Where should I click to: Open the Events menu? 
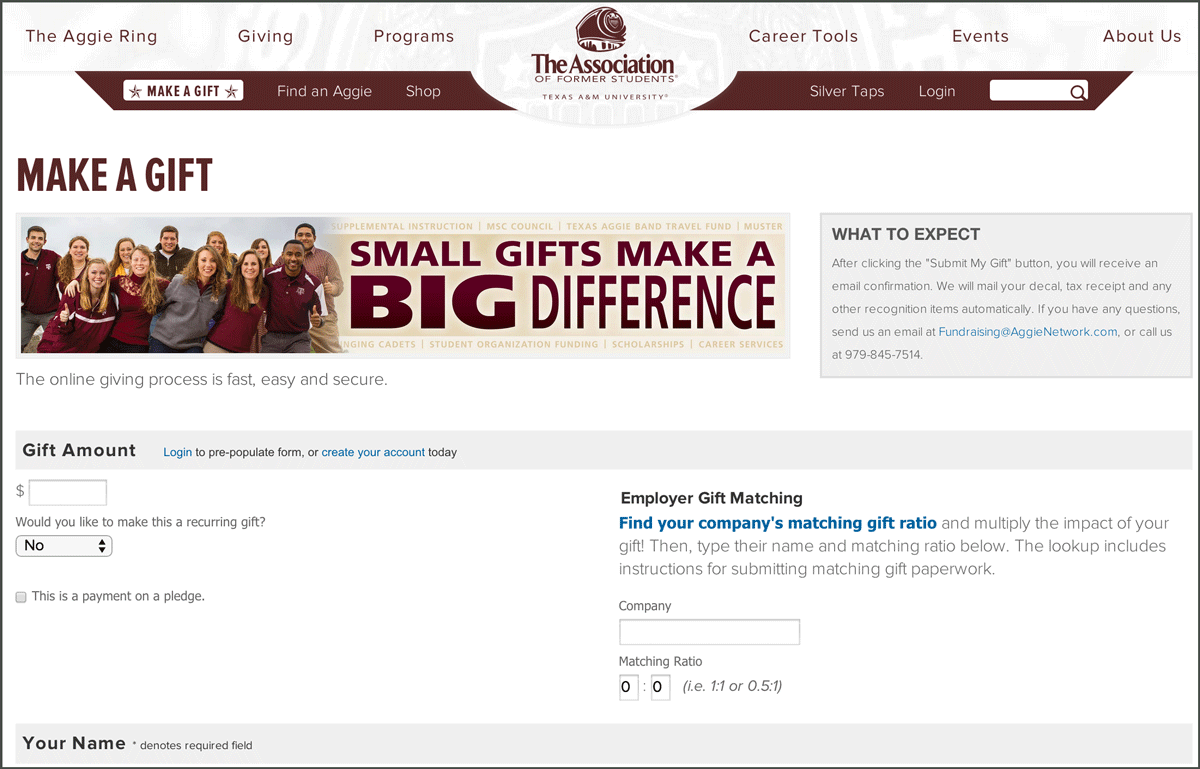coord(980,36)
